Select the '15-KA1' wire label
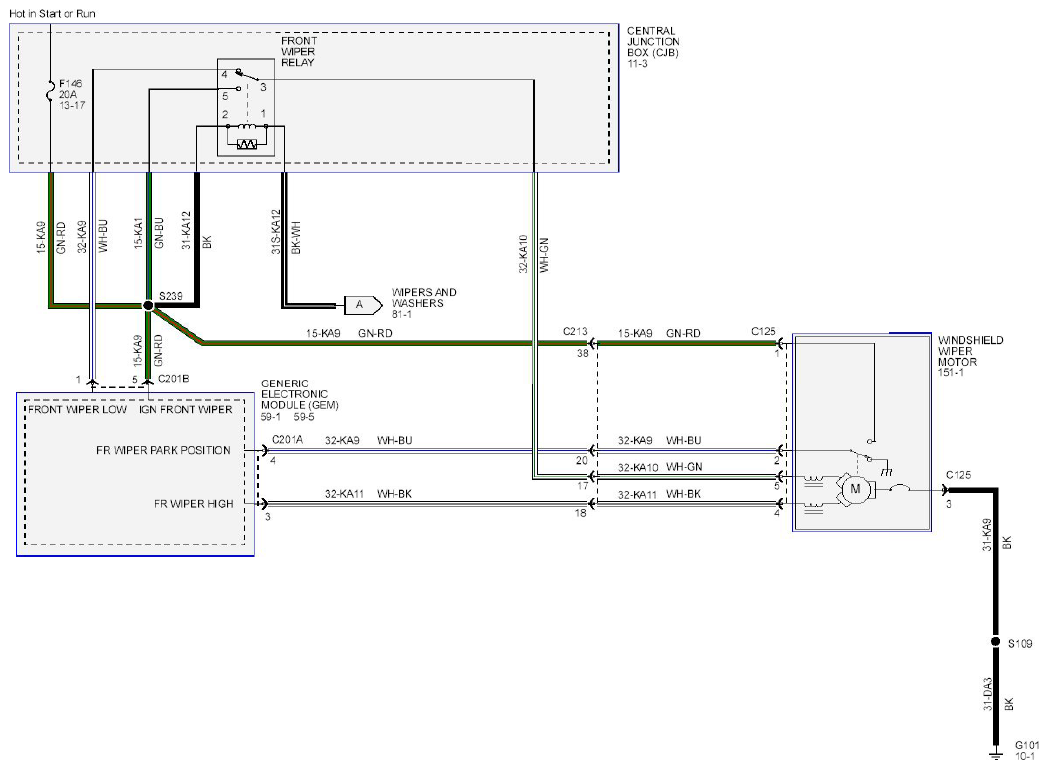This screenshot has width=1048, height=769. tap(138, 233)
